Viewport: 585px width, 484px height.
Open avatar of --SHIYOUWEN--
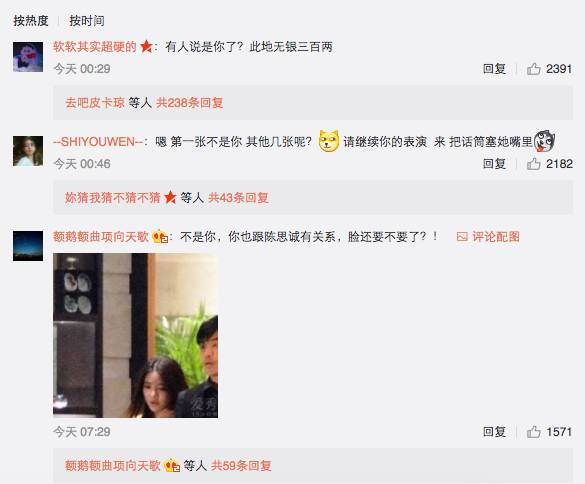coord(28,151)
